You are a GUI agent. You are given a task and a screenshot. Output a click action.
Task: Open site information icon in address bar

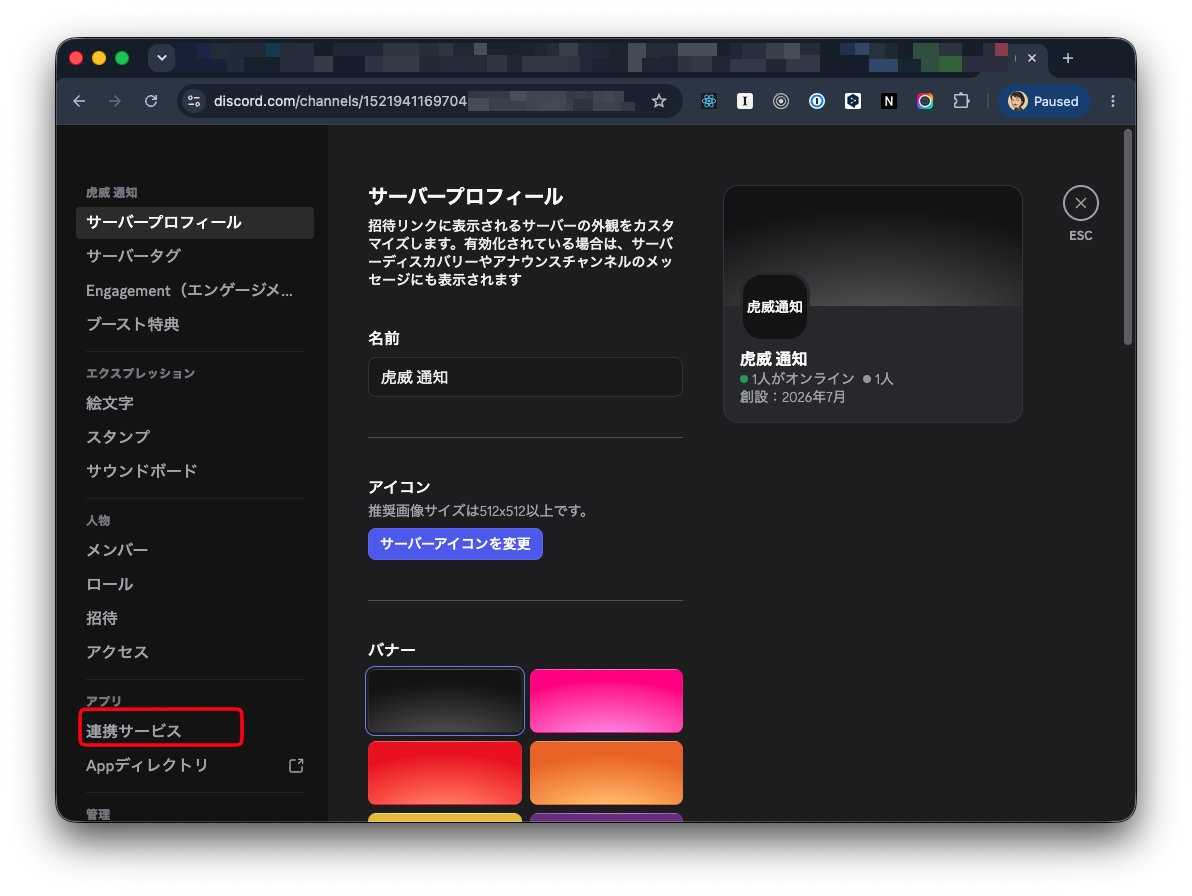[x=194, y=101]
